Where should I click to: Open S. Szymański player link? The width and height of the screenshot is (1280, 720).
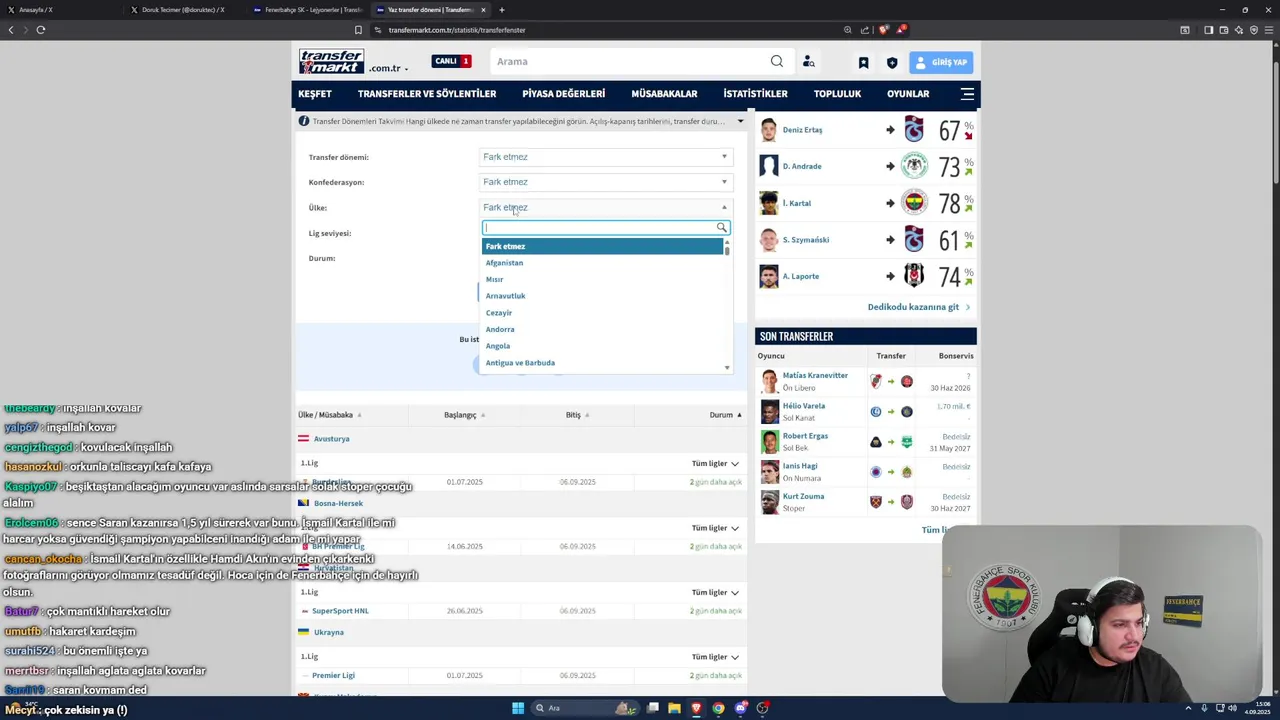point(806,240)
